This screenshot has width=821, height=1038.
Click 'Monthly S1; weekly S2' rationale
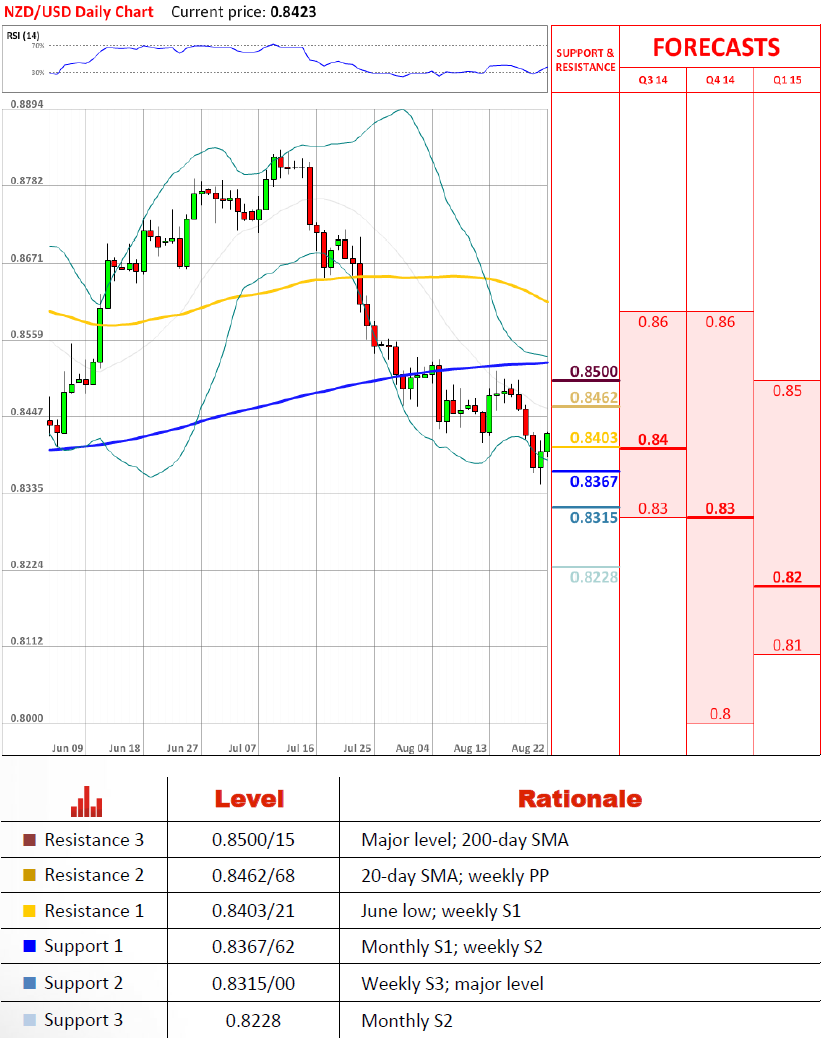[x=452, y=947]
